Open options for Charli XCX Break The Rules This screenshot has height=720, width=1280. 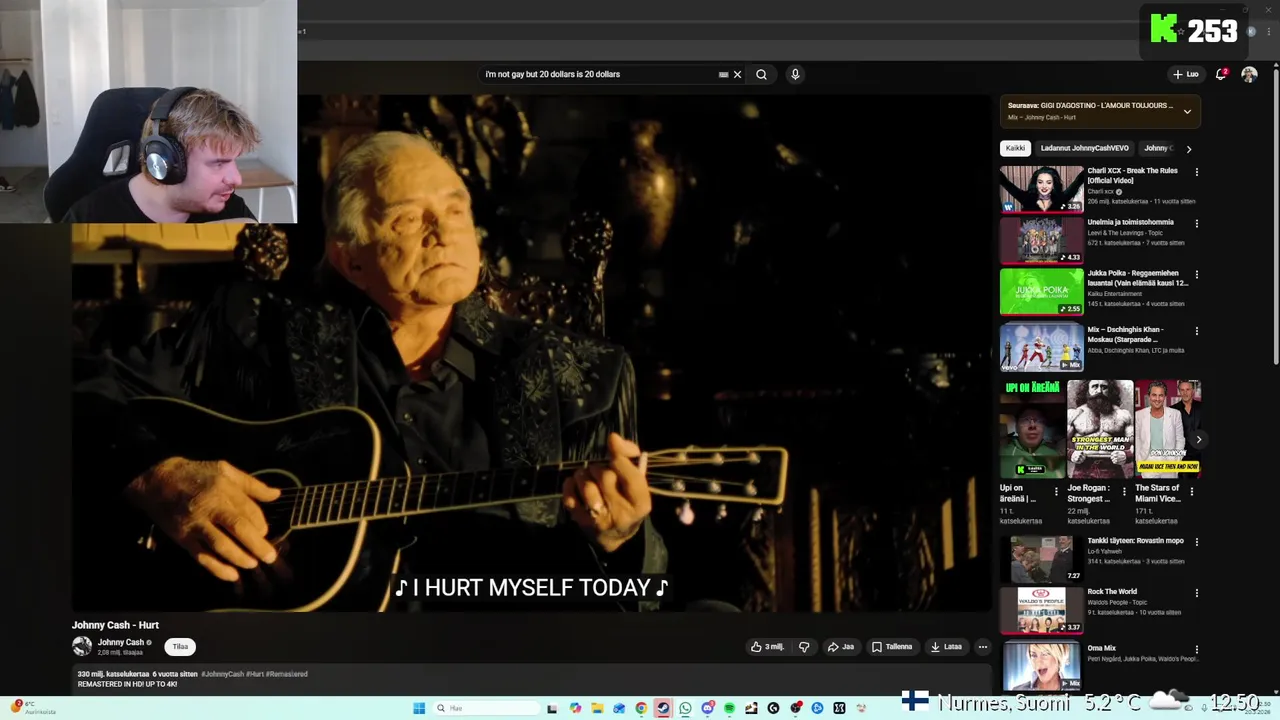click(x=1196, y=172)
